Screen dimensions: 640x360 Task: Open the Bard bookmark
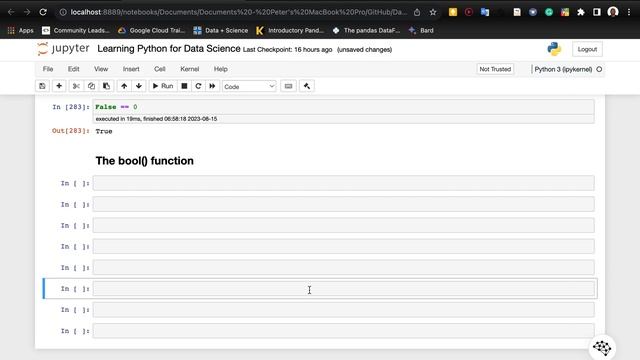click(421, 30)
